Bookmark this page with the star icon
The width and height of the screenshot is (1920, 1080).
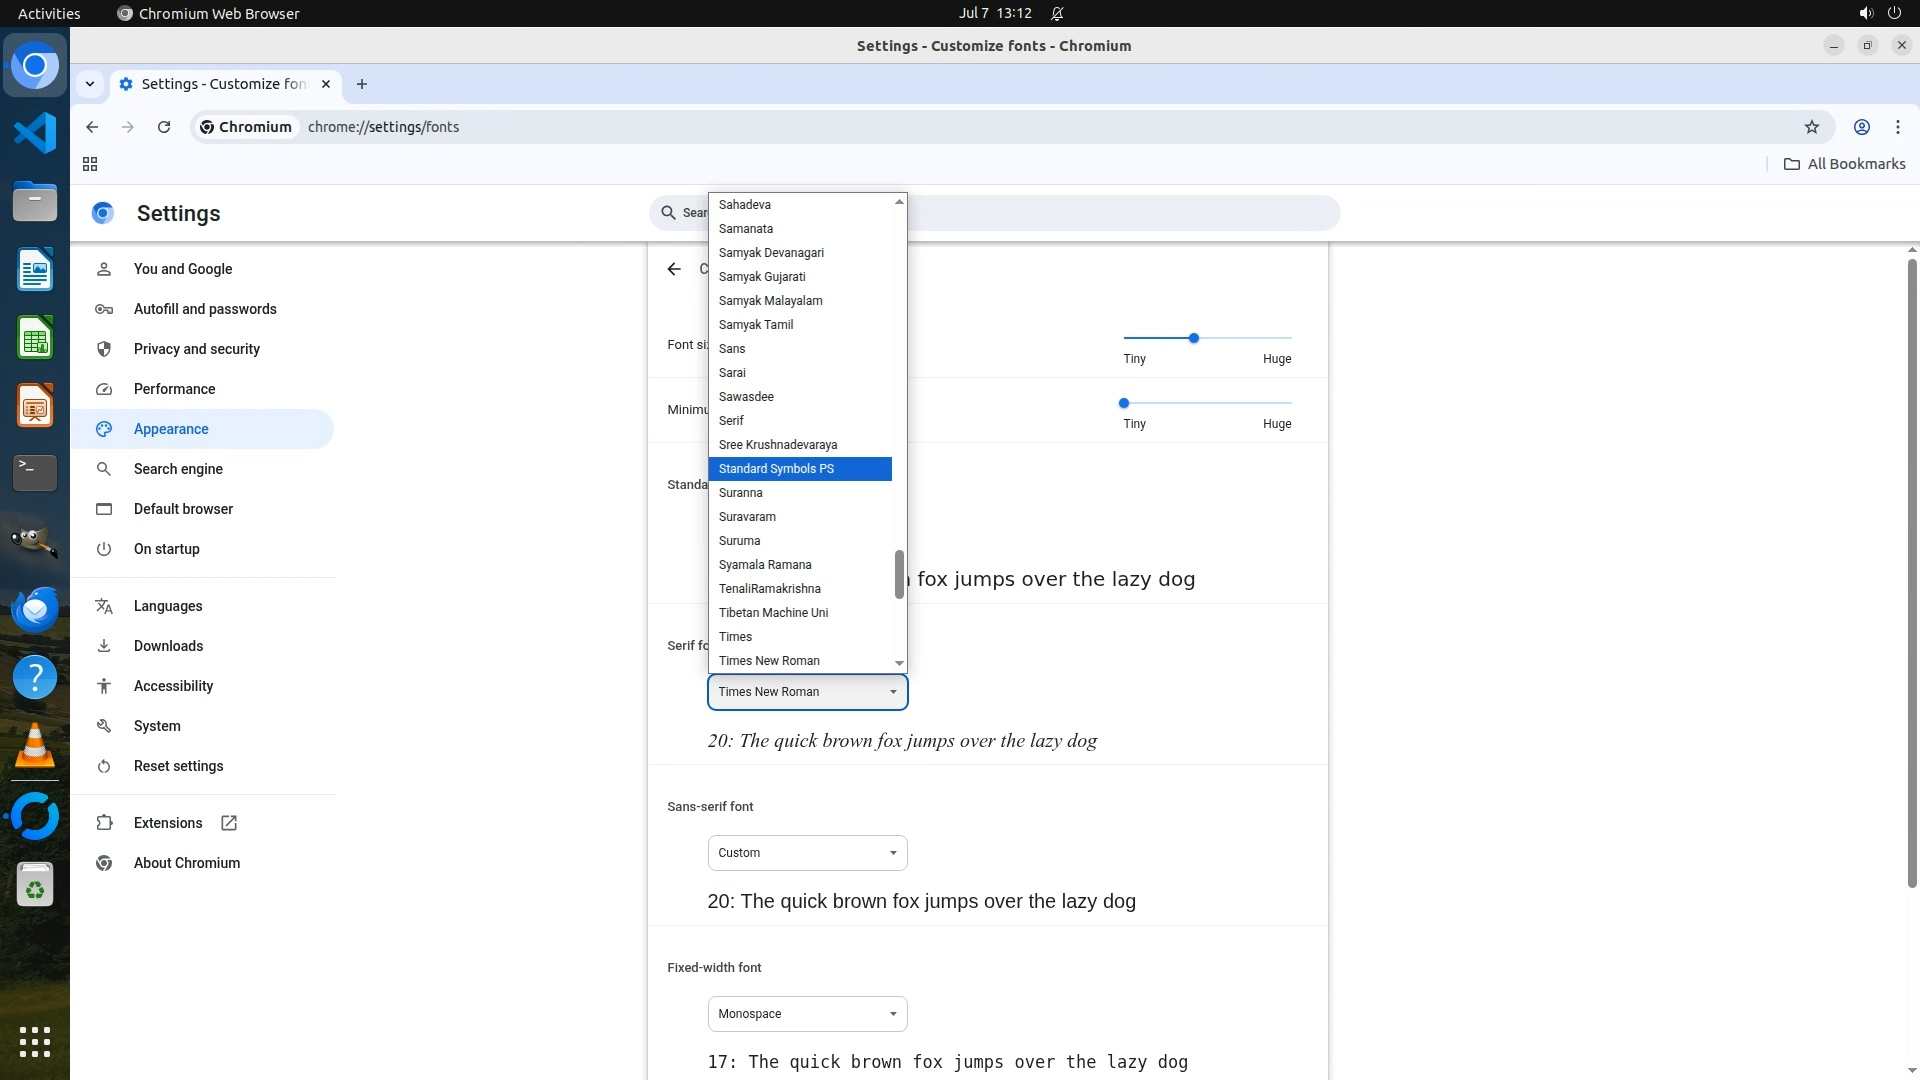pyautogui.click(x=1811, y=127)
